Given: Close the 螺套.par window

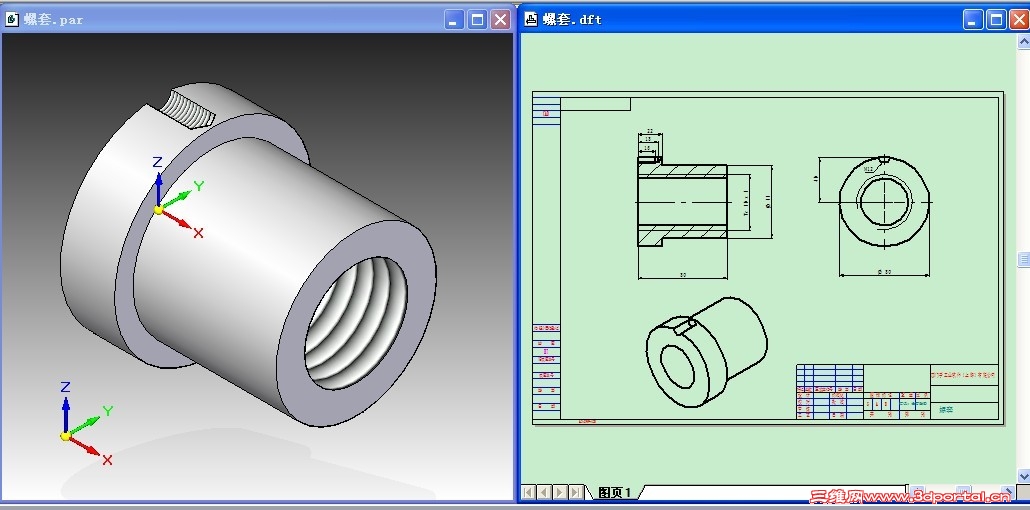Looking at the screenshot, I should point(501,20).
